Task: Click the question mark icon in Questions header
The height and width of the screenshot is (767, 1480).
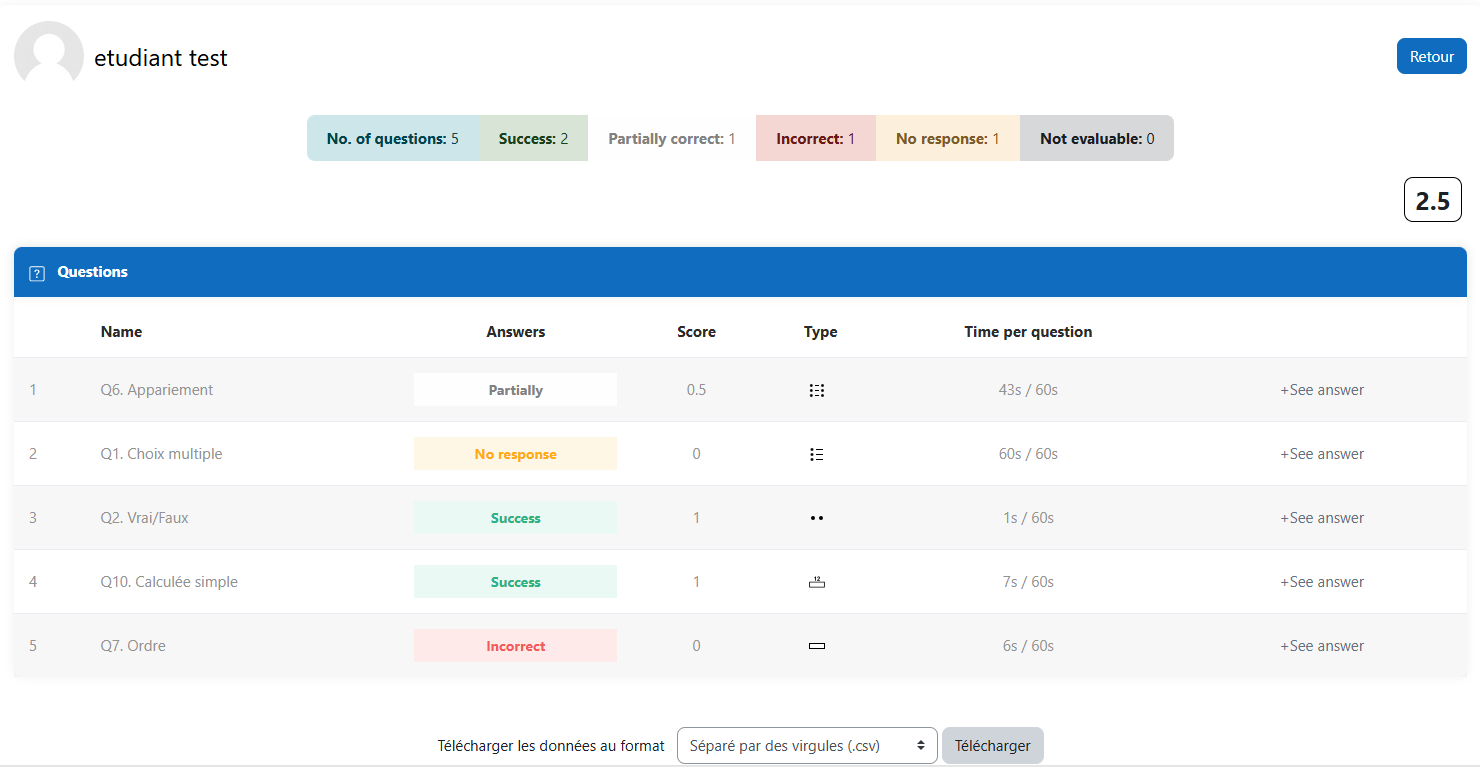Action: pos(37,273)
